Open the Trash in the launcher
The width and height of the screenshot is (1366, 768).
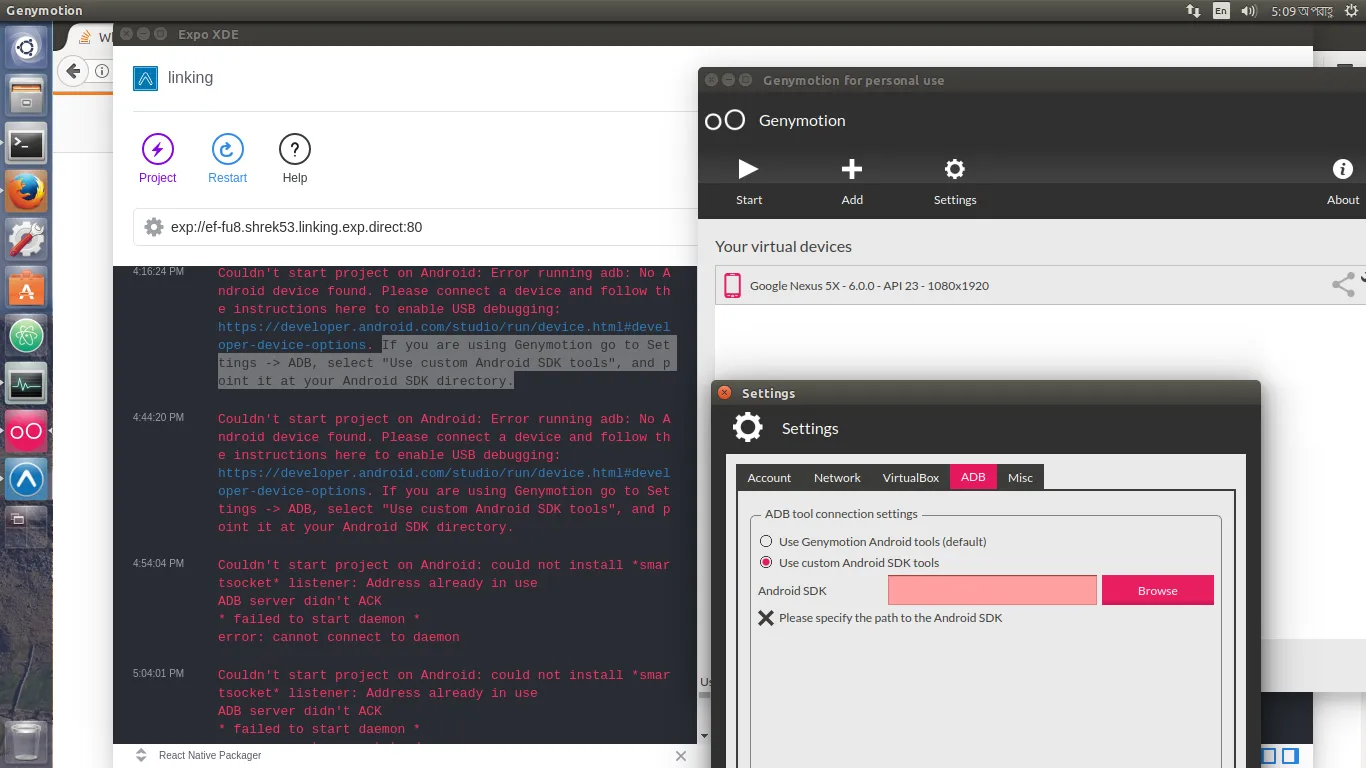(26, 742)
